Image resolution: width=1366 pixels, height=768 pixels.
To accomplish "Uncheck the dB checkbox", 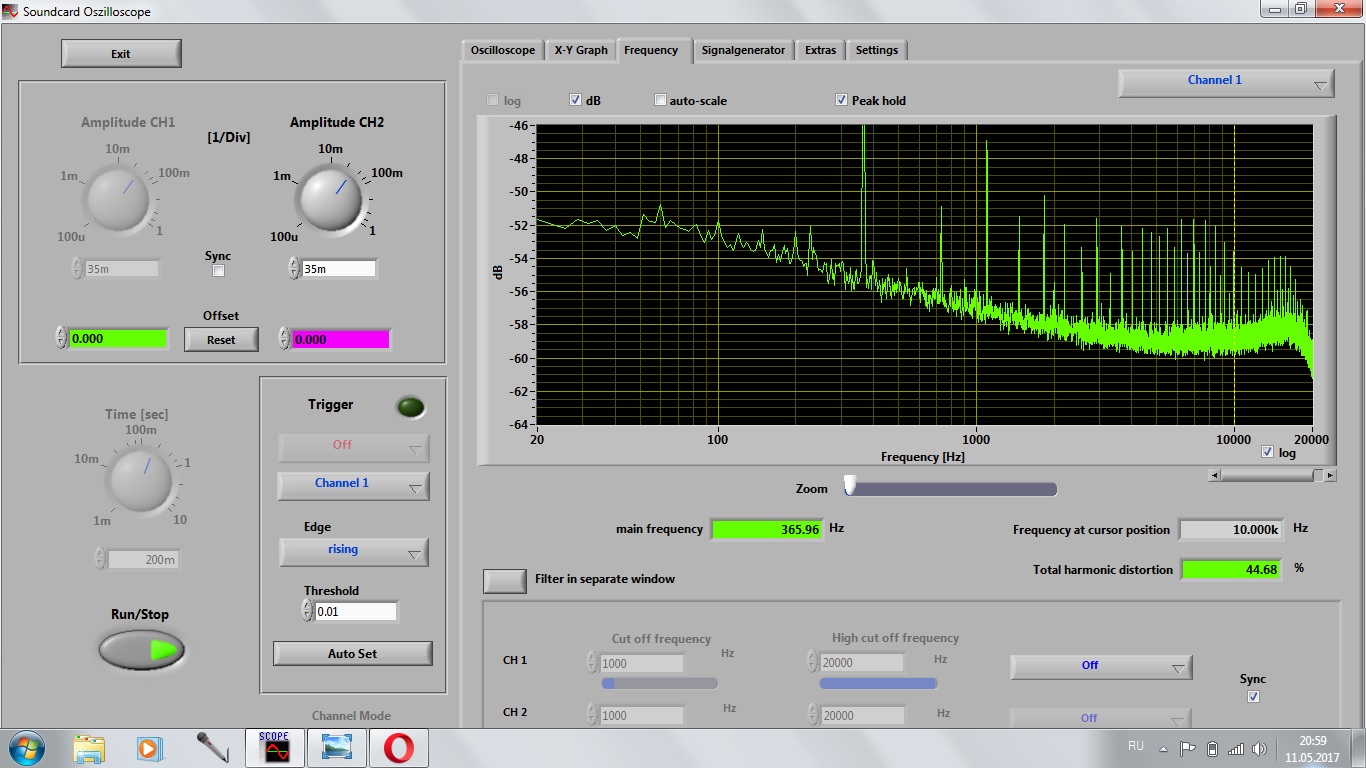I will point(576,100).
